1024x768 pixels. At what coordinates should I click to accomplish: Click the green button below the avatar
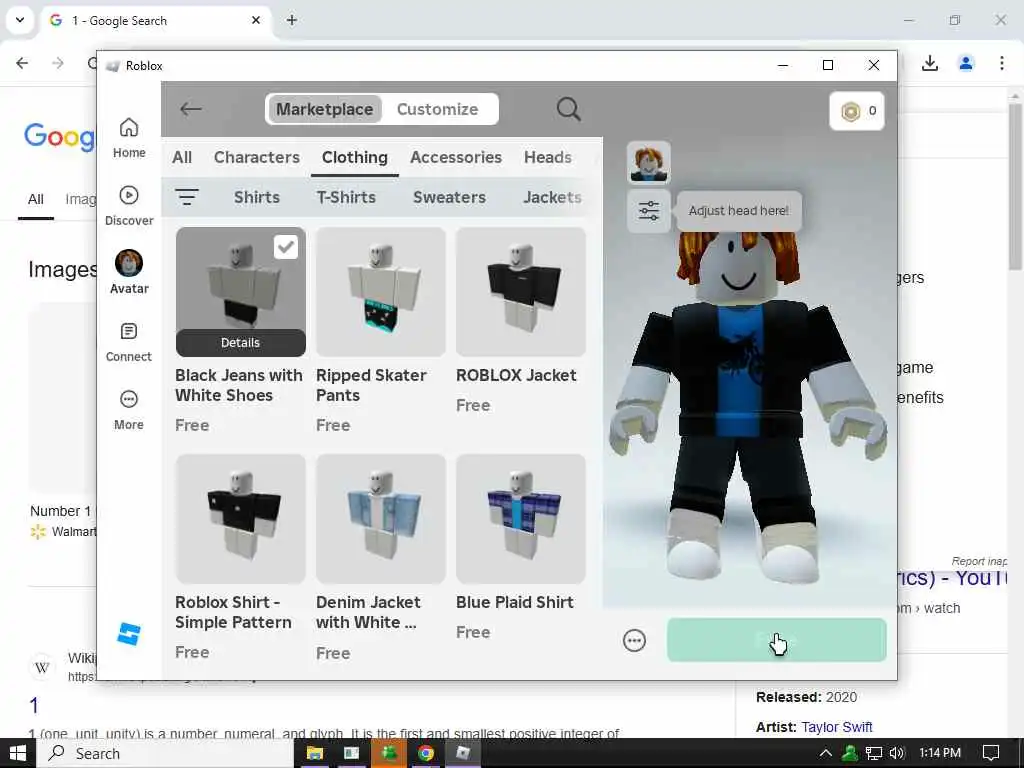pyautogui.click(x=776, y=640)
